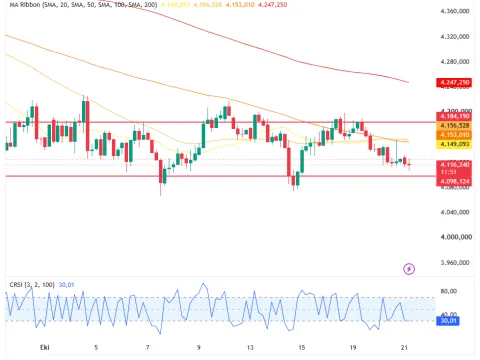Click date 13 on the time axis
This screenshot has width=480, height=360.
coord(250,347)
